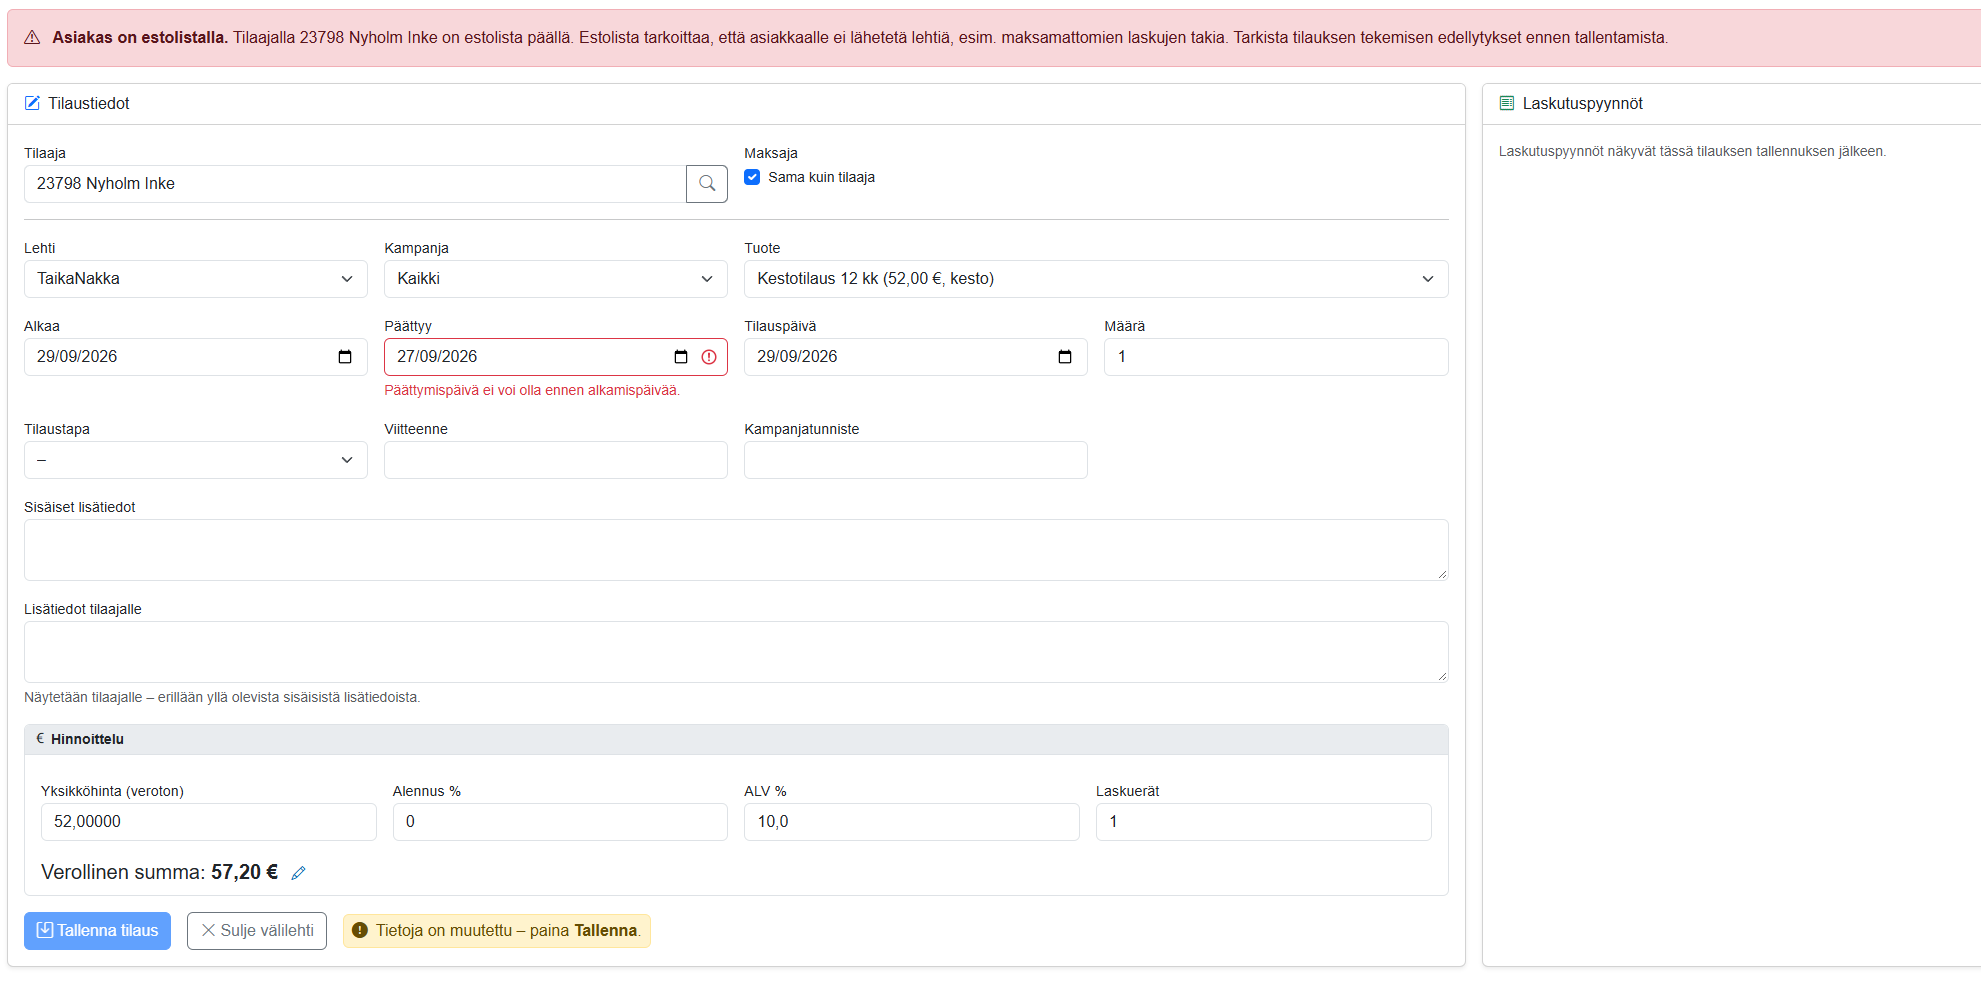1981x993 pixels.
Task: Edit the Yksikköhinta (veroton) field
Action: (x=209, y=822)
